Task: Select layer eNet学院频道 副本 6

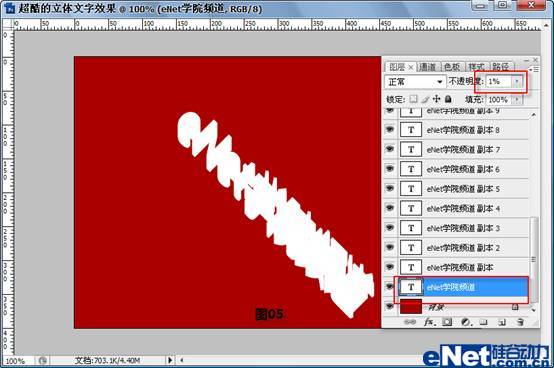Action: coord(463,170)
